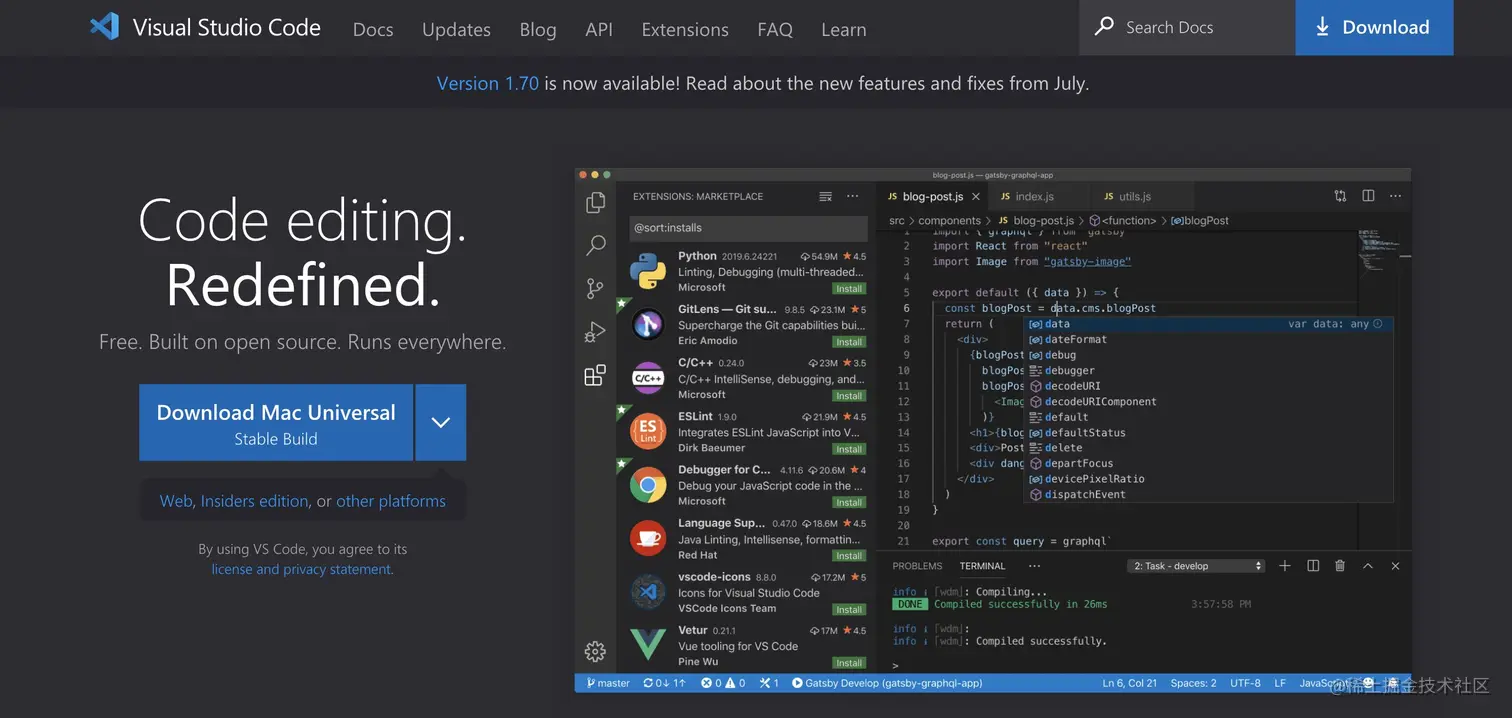Open the Updates page
The width and height of the screenshot is (1512, 718).
456,30
